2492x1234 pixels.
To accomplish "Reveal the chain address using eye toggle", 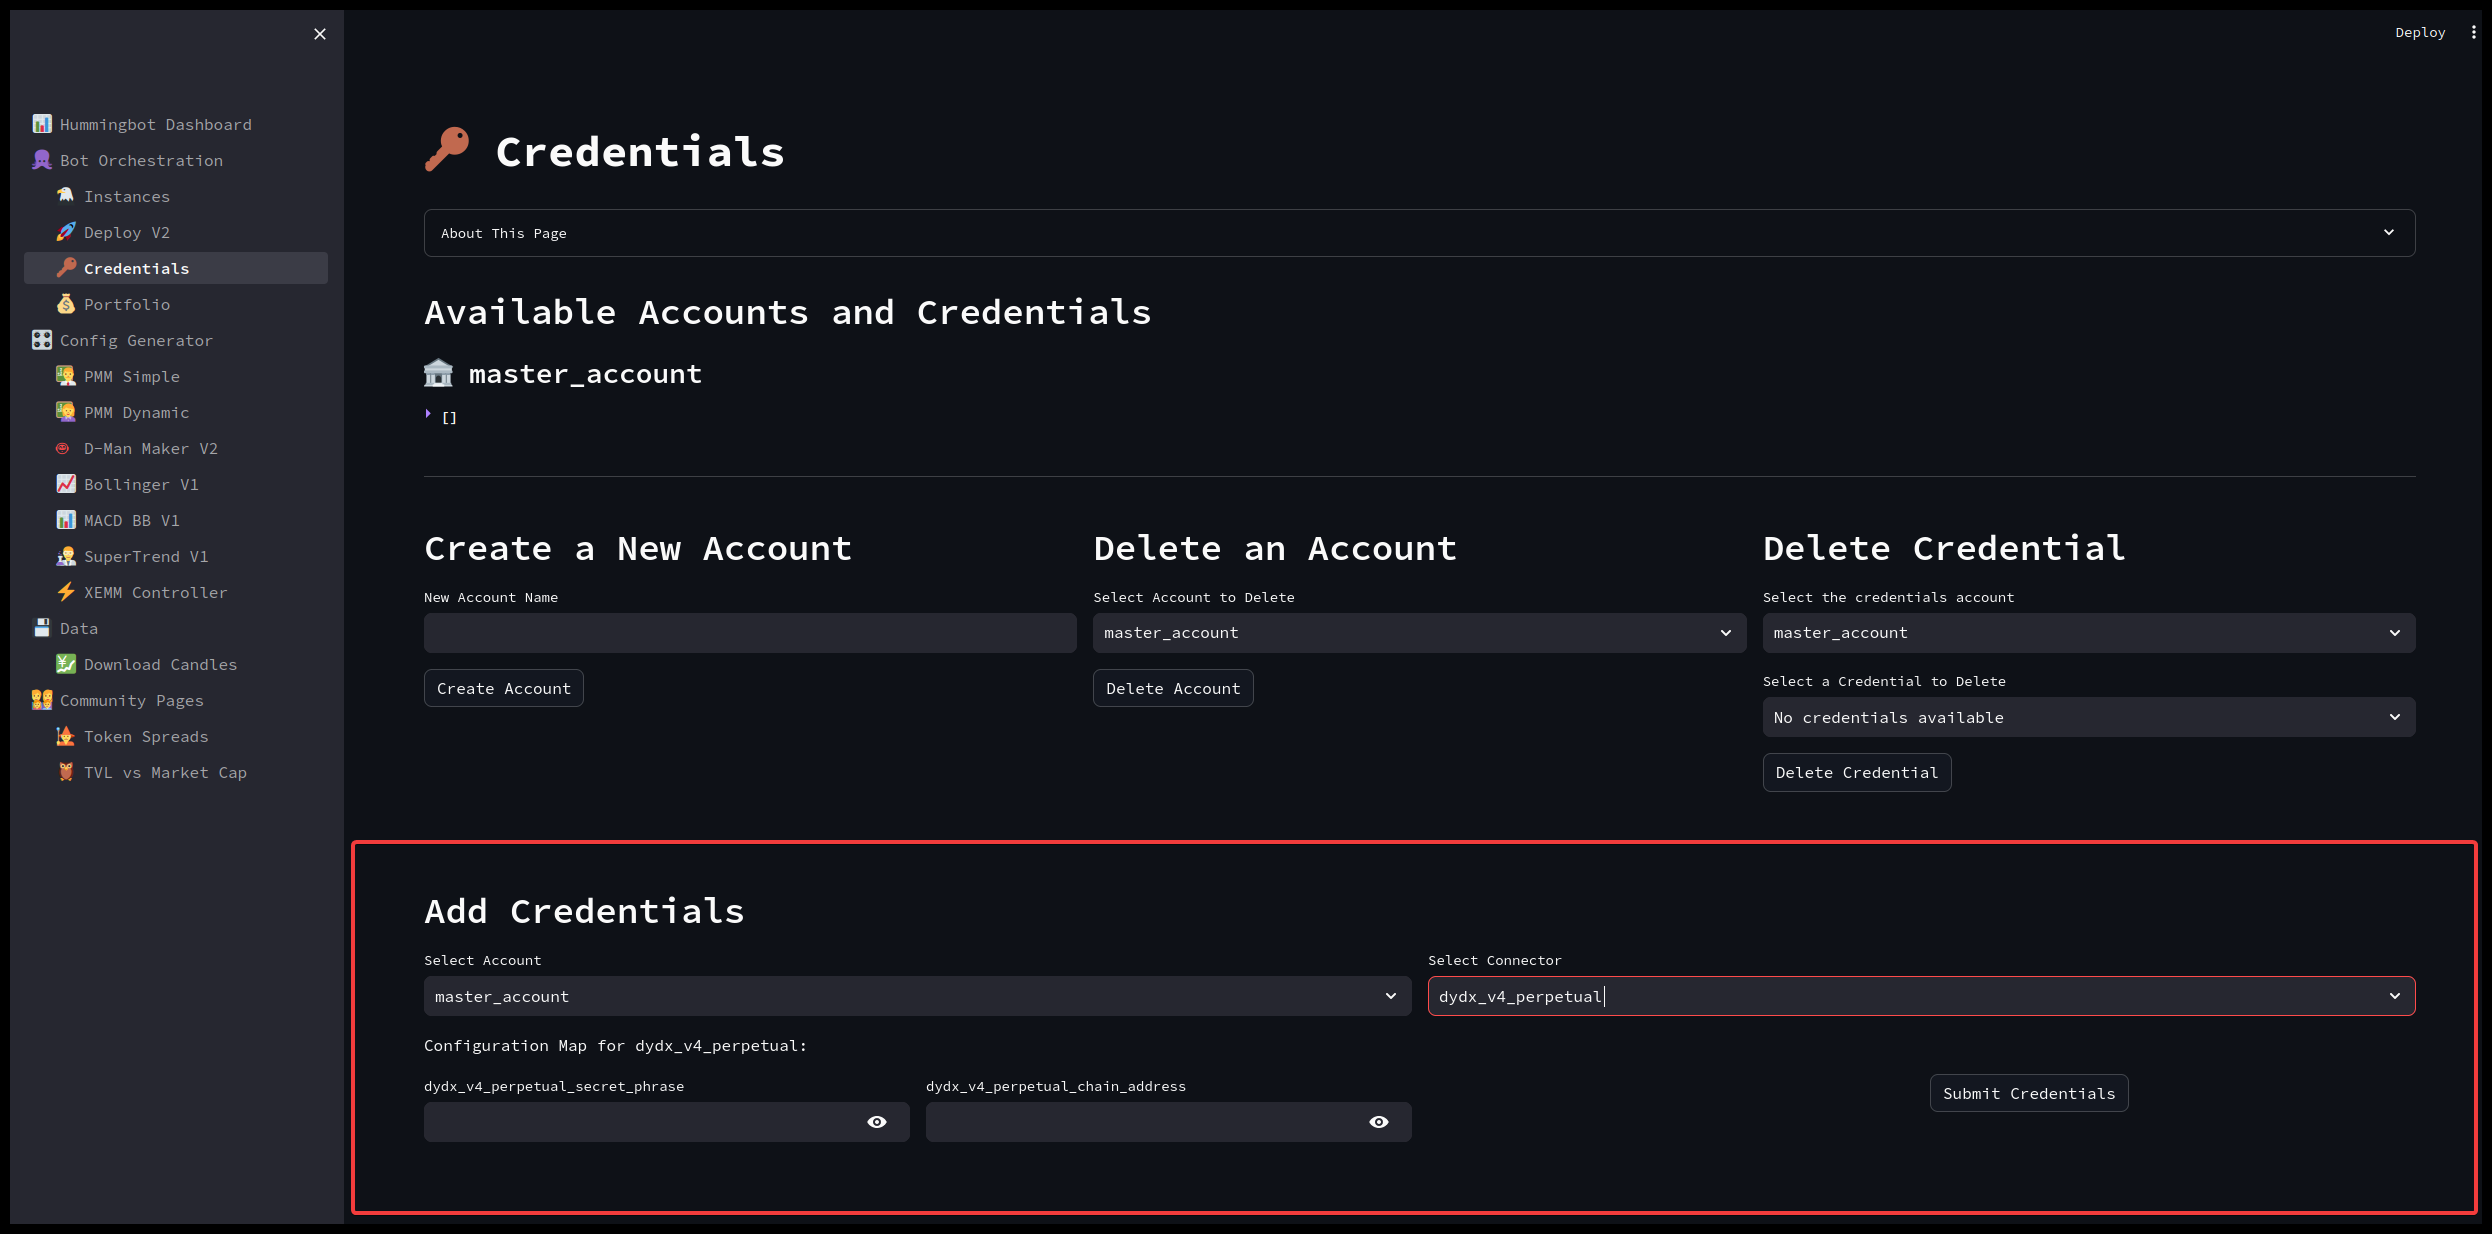I will pos(1379,1122).
